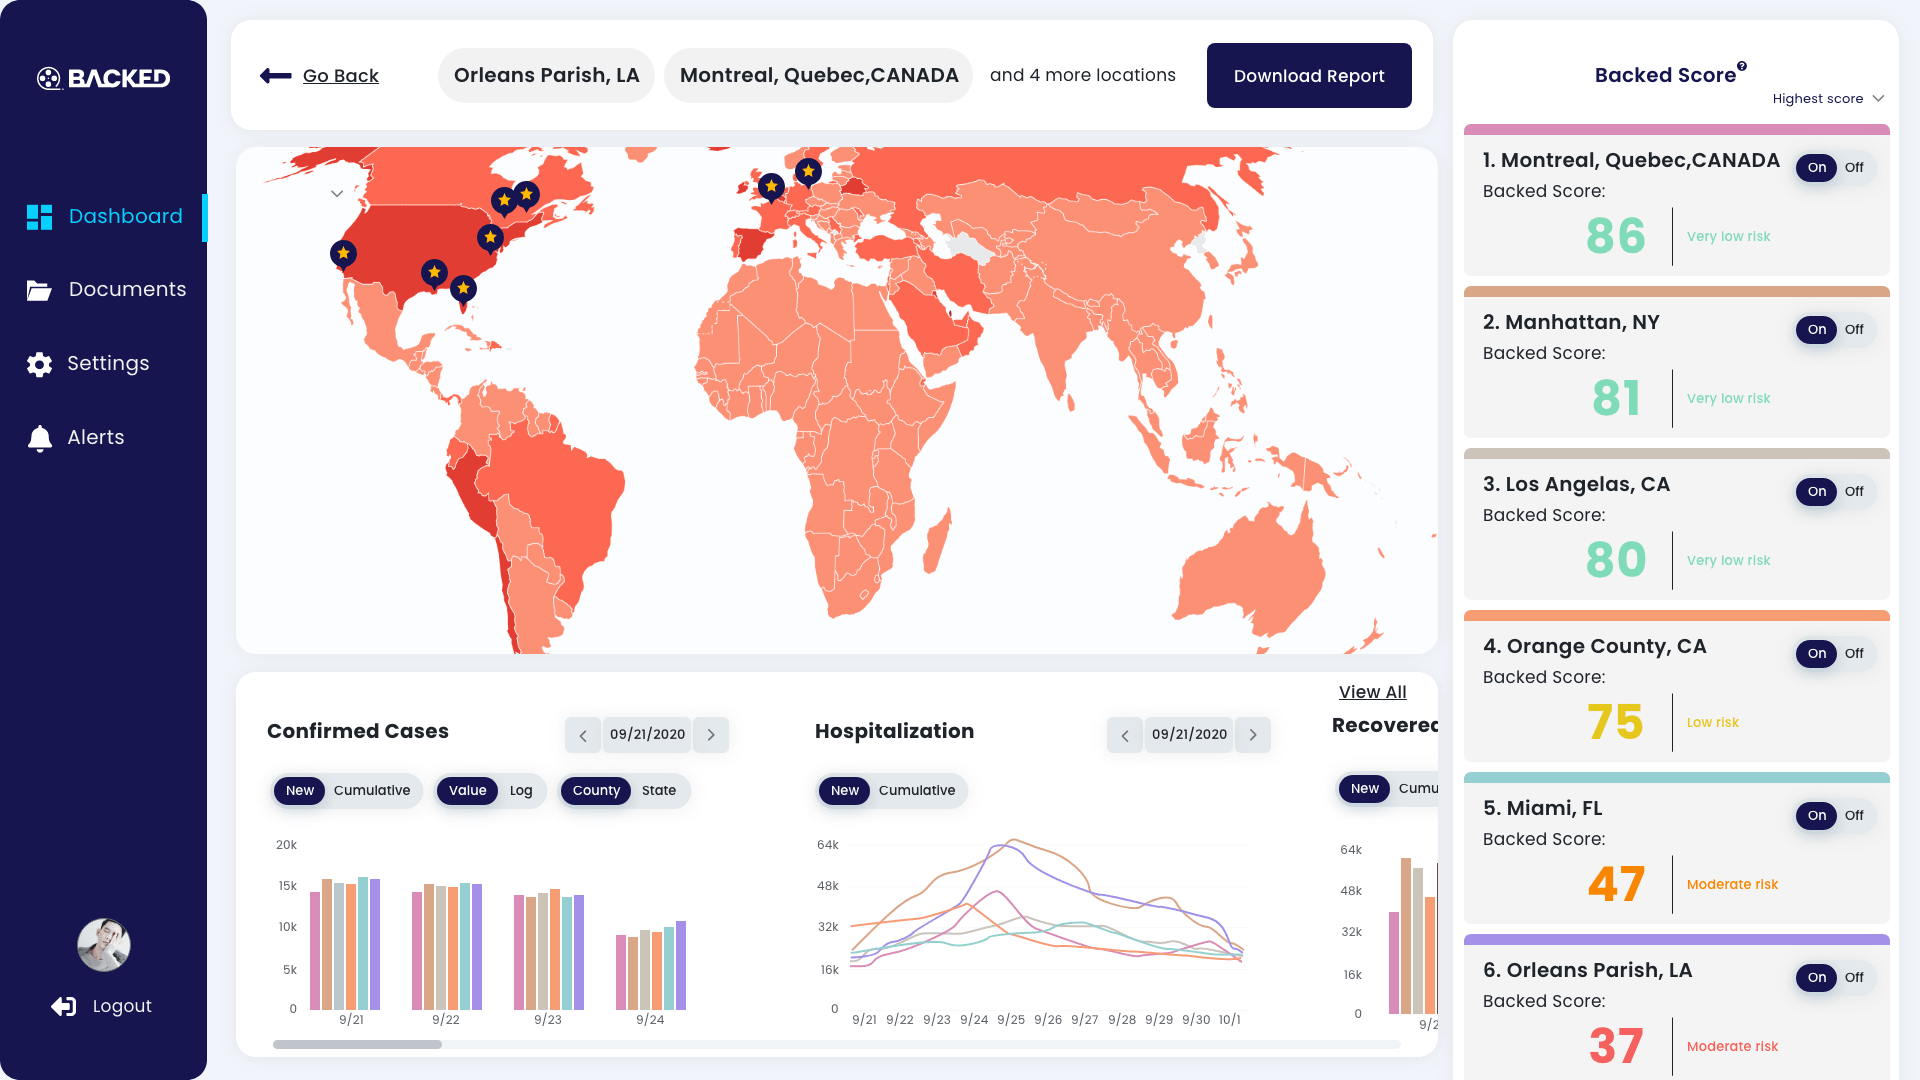This screenshot has height=1080, width=1920.
Task: Open Documents via the folder icon
Action: click(x=39, y=290)
